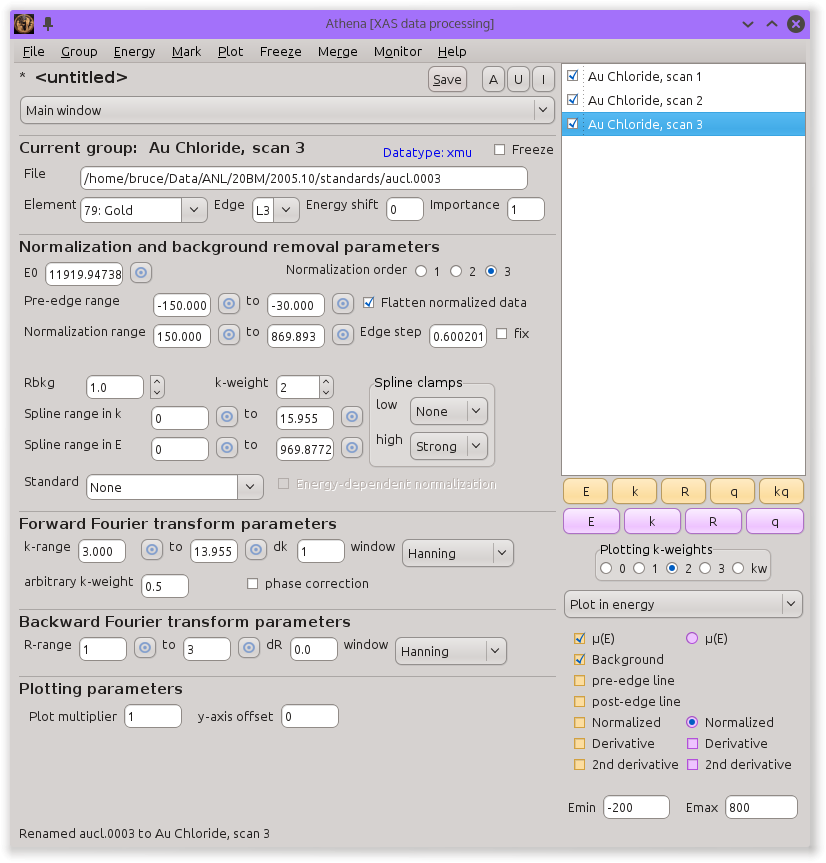Screen dimensions: 826x863
Task: Click pluck button for spline range in k end
Action: pyautogui.click(x=352, y=417)
